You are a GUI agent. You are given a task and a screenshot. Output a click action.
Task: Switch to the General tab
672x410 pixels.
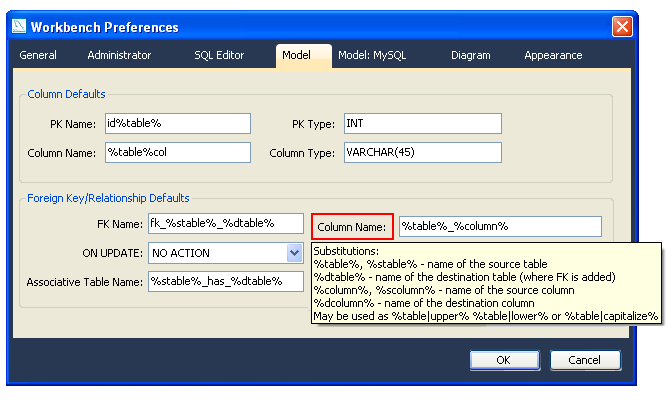pyautogui.click(x=38, y=56)
